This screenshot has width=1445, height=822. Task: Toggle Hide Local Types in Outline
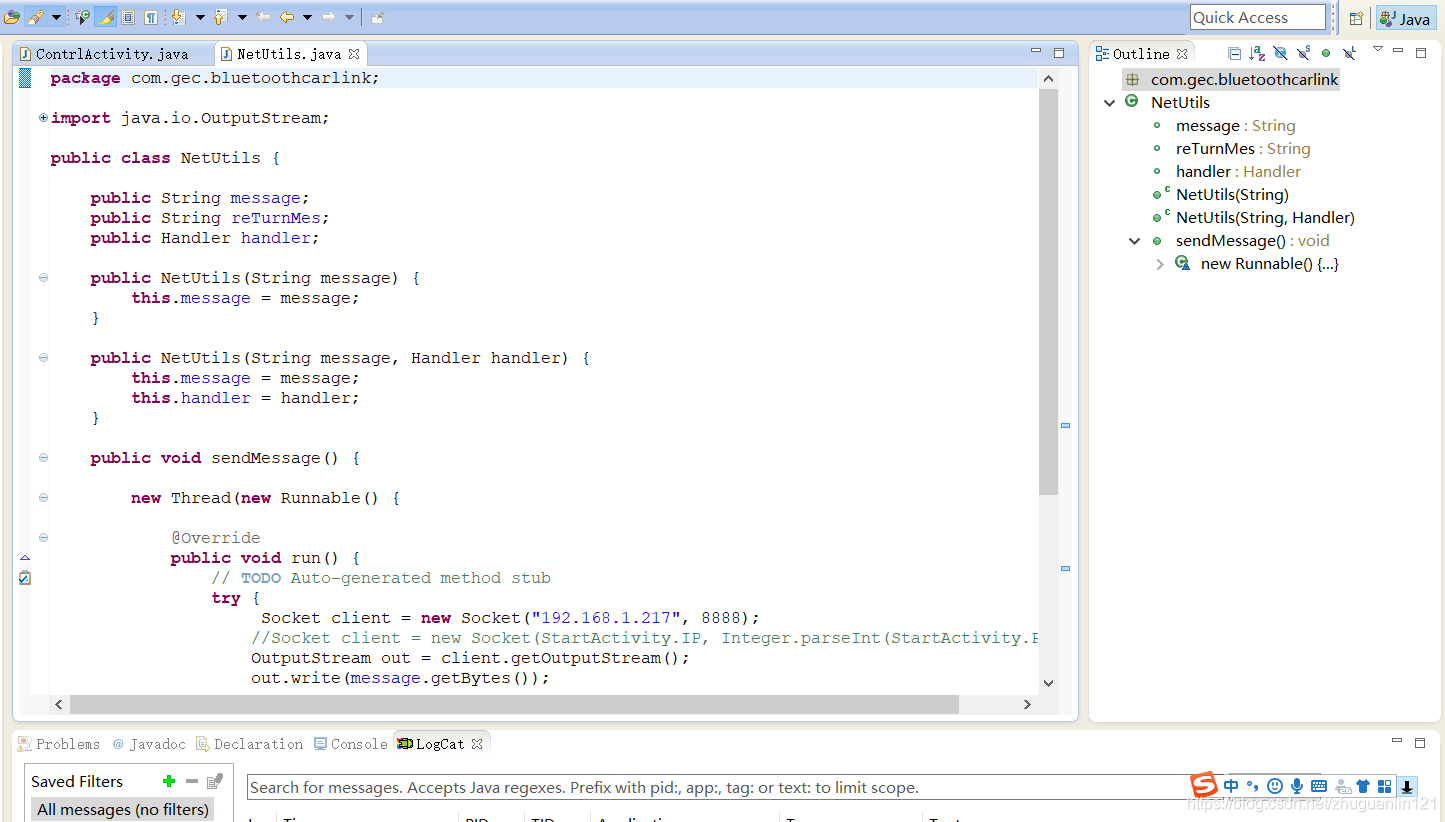point(1349,54)
